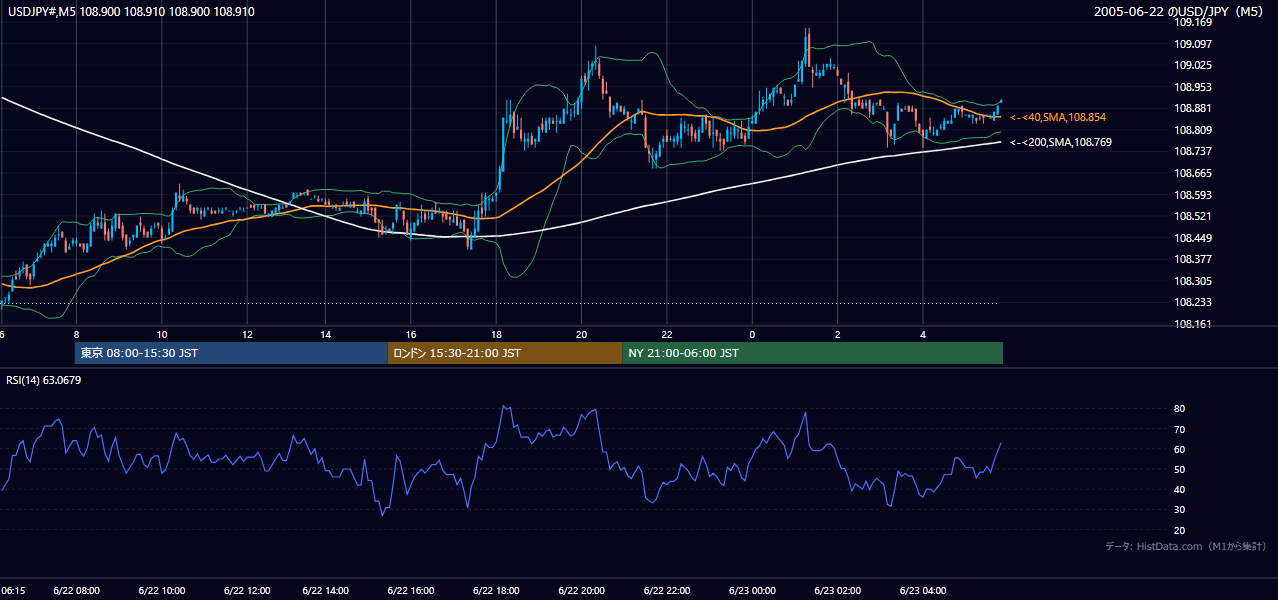
Task: Click the 108.233 price axis label
Action: click(1191, 302)
